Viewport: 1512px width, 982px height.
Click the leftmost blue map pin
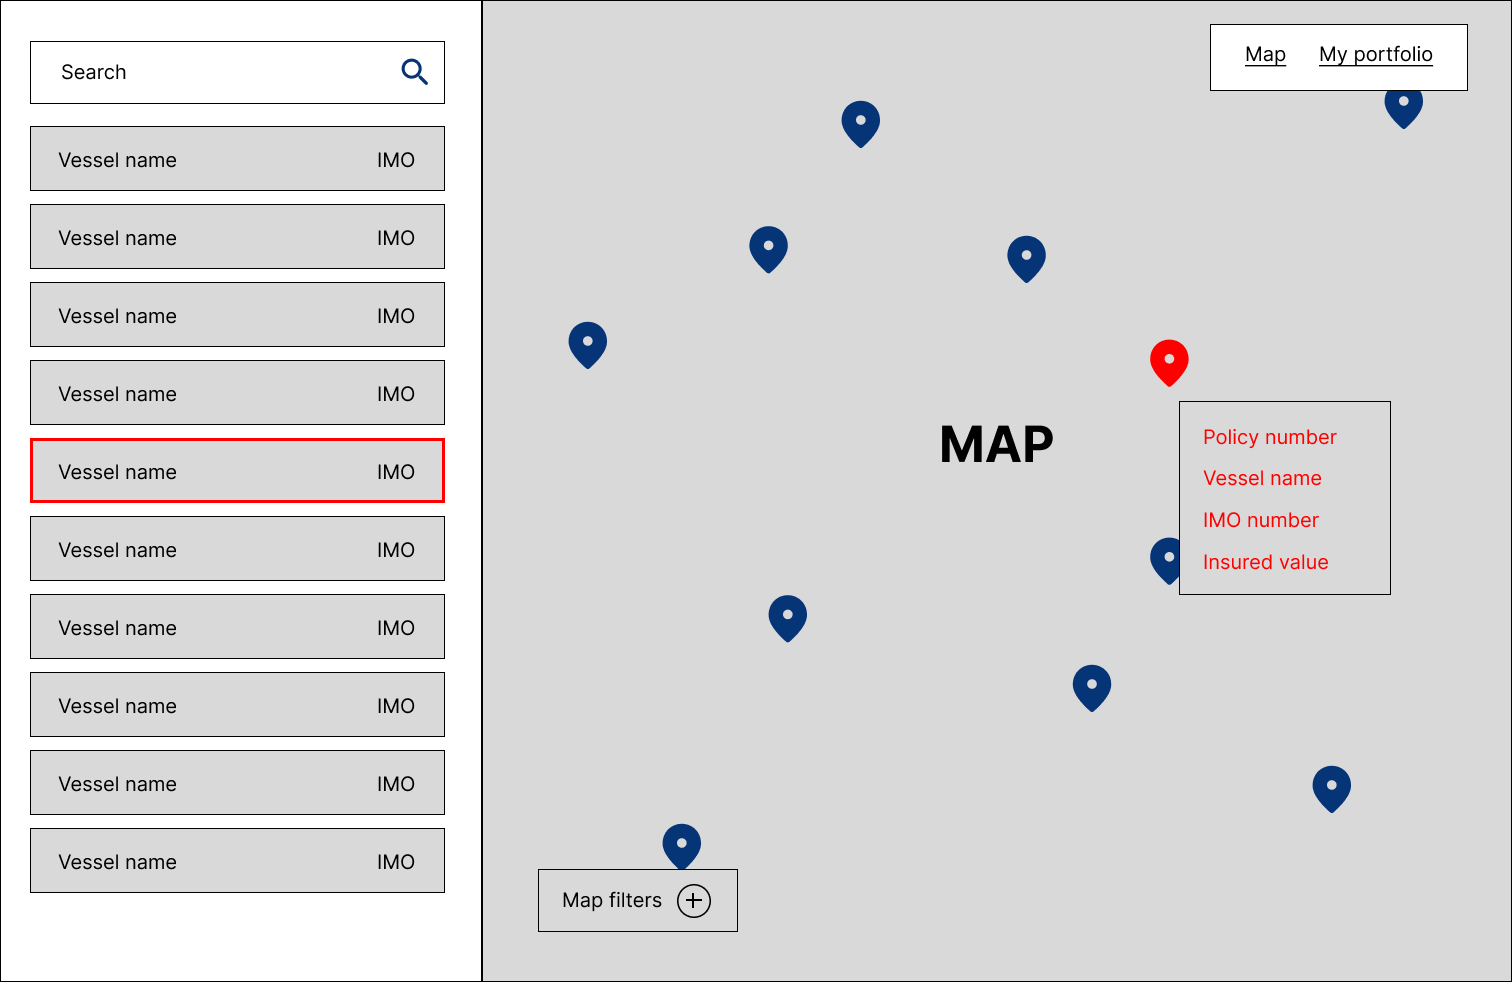(x=587, y=344)
